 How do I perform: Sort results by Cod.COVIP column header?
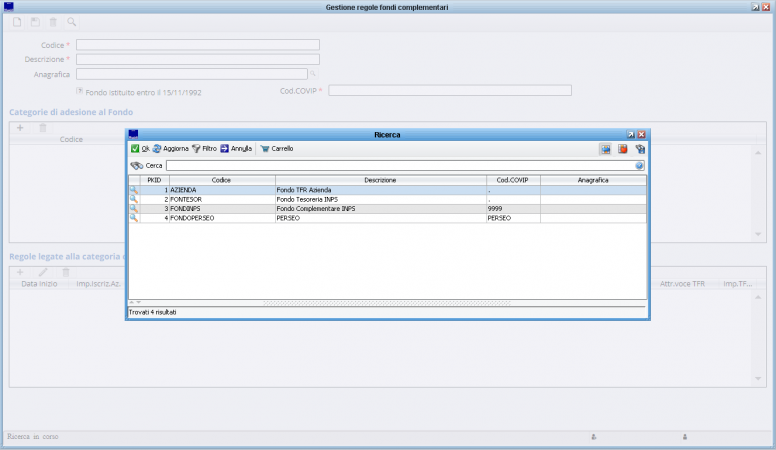tap(512, 180)
